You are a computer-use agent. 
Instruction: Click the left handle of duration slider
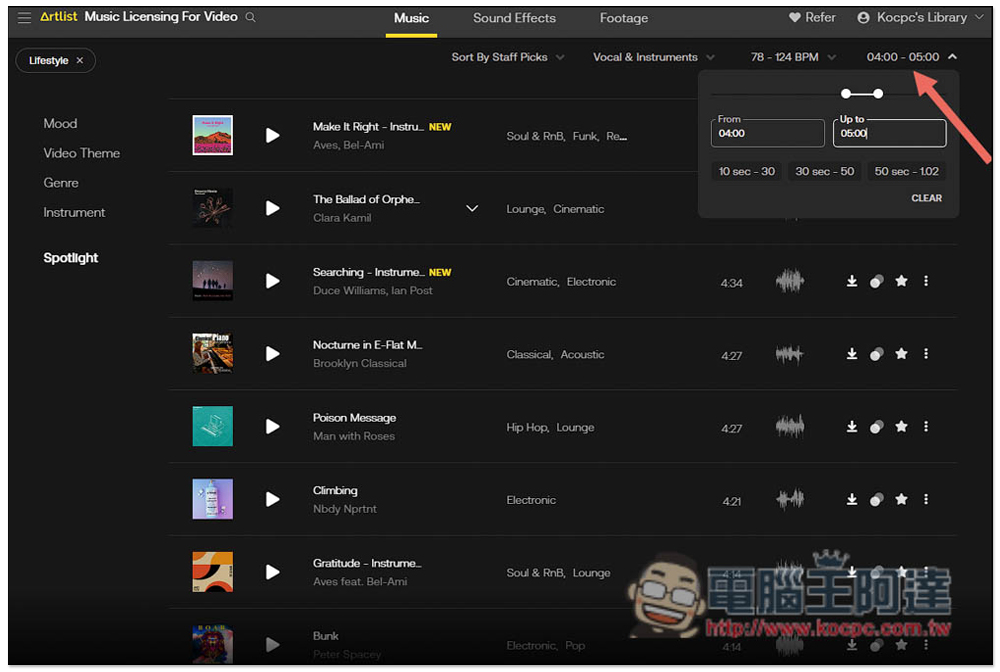coord(846,94)
